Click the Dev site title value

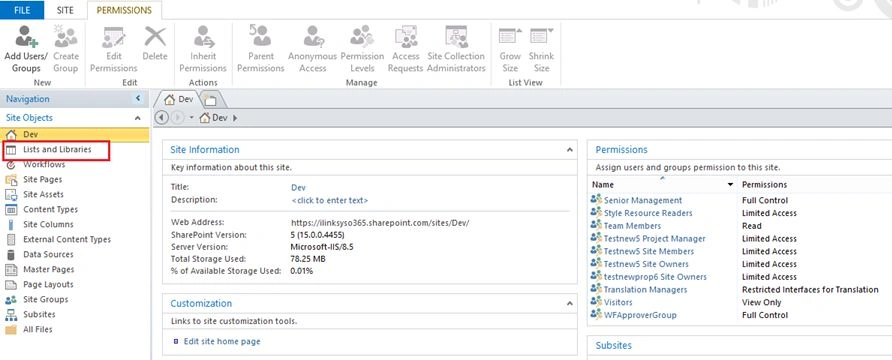[x=298, y=187]
